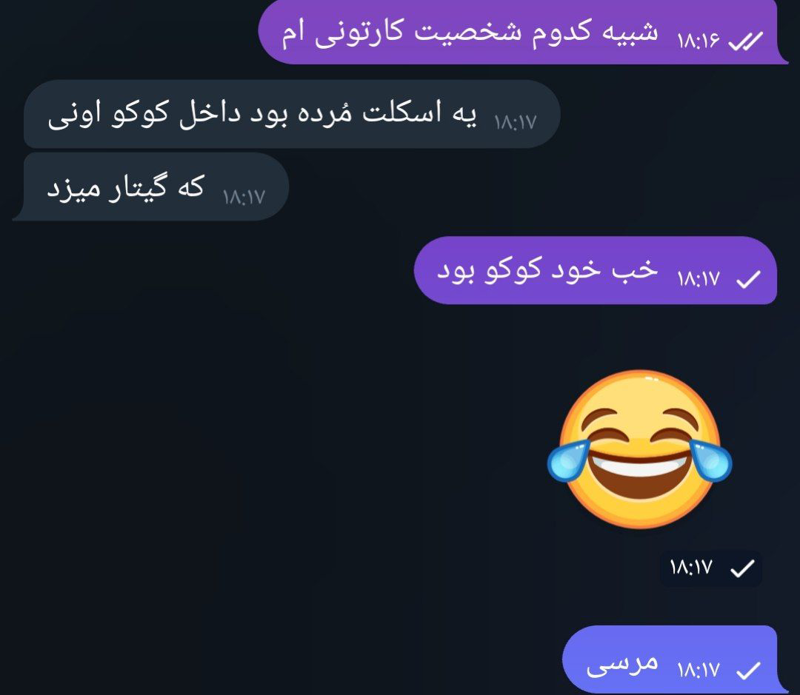This screenshot has height=695, width=800.
Task: Select the 'خب خود کوکو بود' message bubble
Action: [595, 270]
